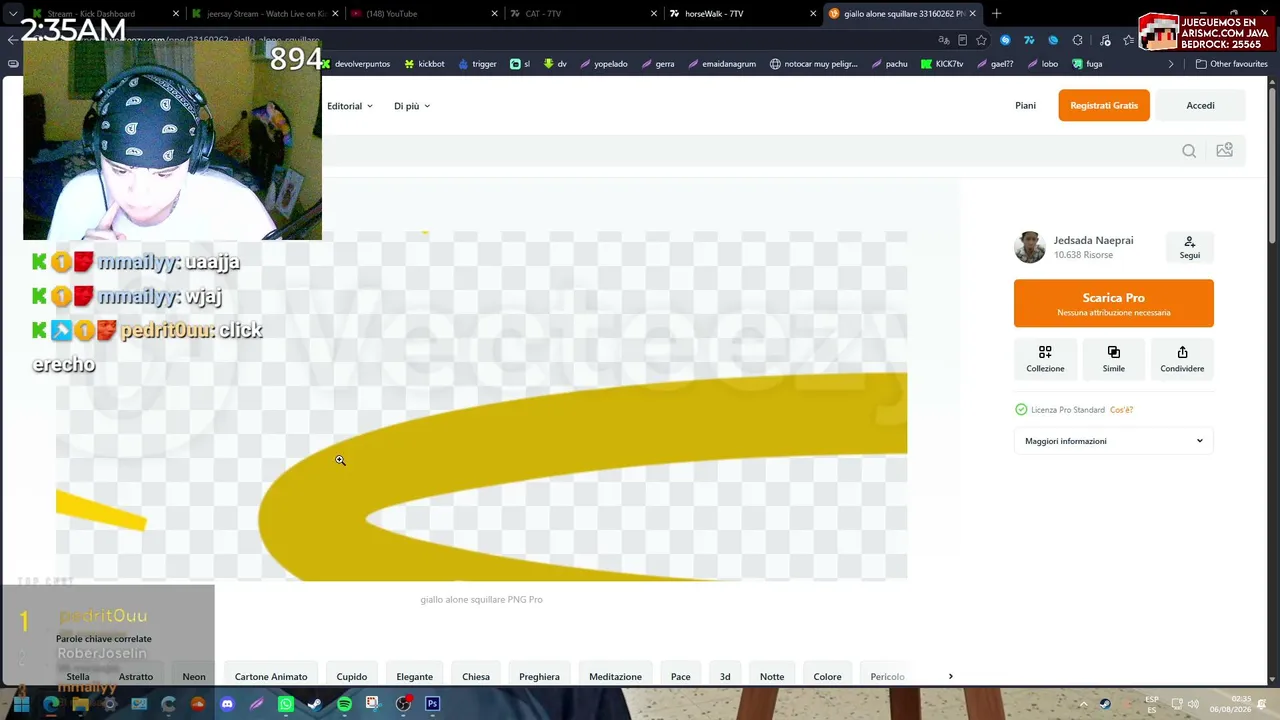Switch to the (148) YouTube tab

425,14
